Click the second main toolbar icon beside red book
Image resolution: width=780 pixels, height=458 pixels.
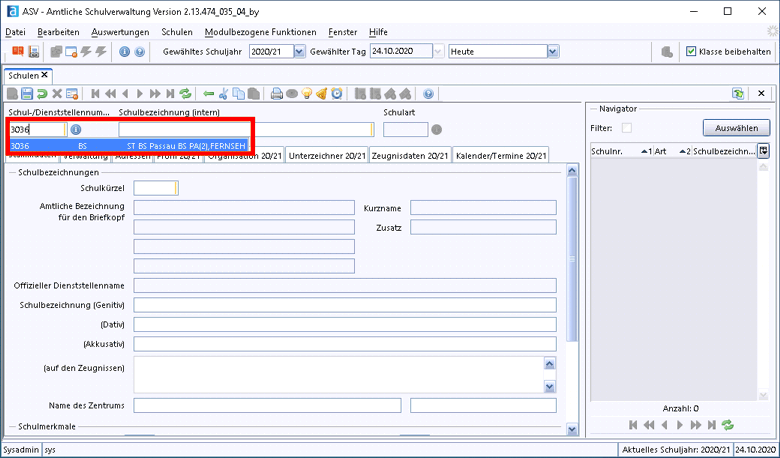pos(33,51)
